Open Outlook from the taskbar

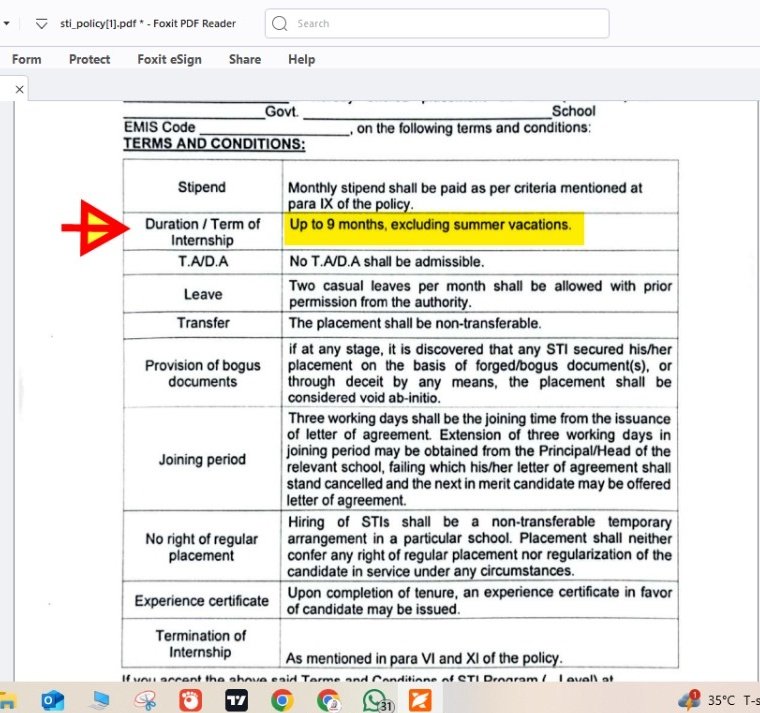[53, 700]
